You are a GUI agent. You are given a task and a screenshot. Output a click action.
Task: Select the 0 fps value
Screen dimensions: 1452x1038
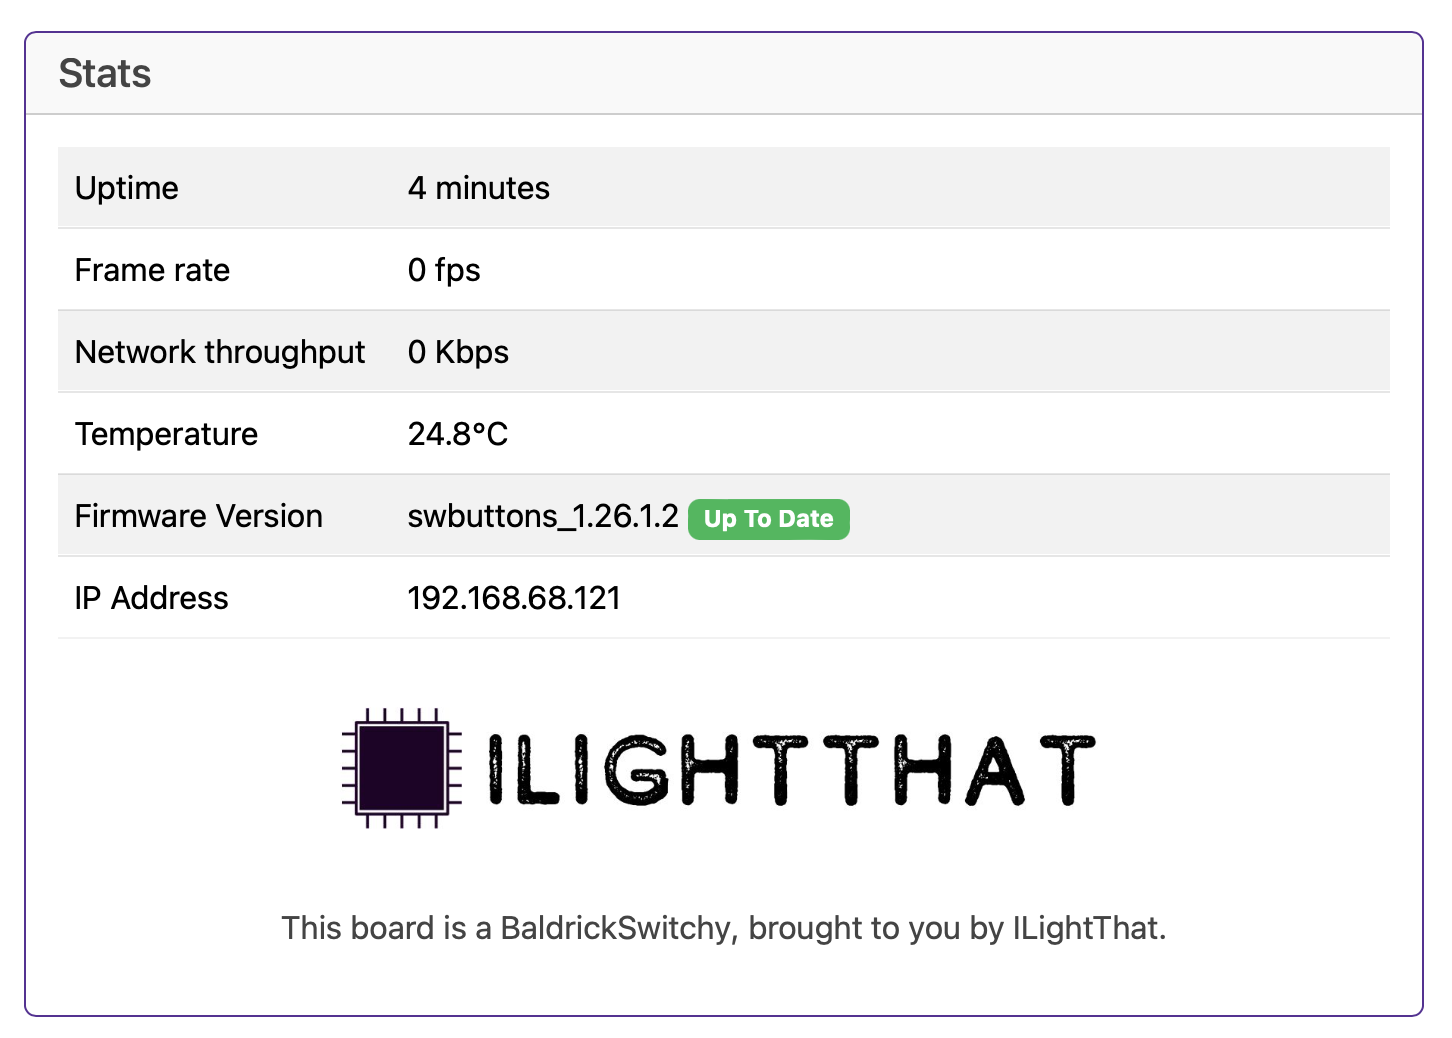tap(444, 270)
